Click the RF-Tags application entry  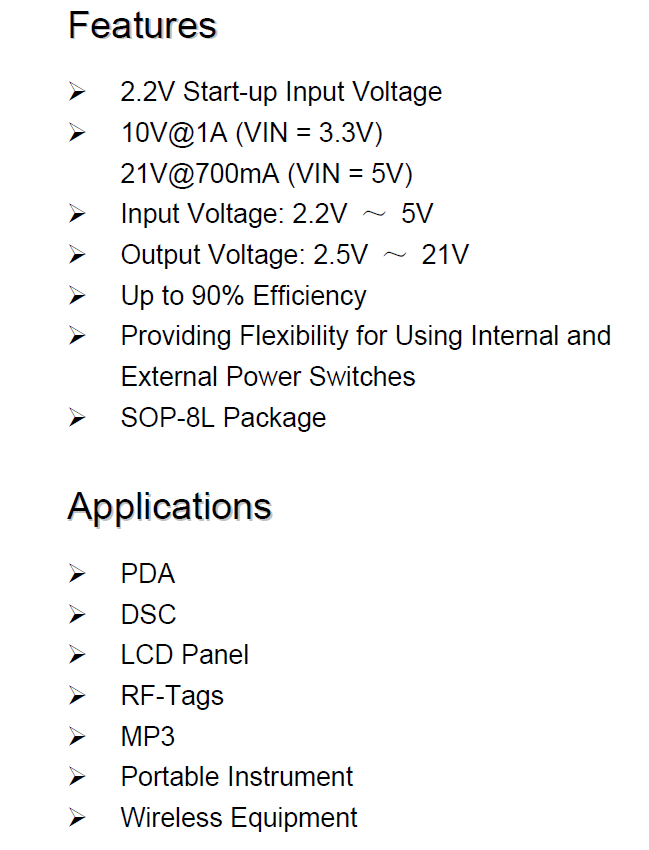(x=172, y=697)
